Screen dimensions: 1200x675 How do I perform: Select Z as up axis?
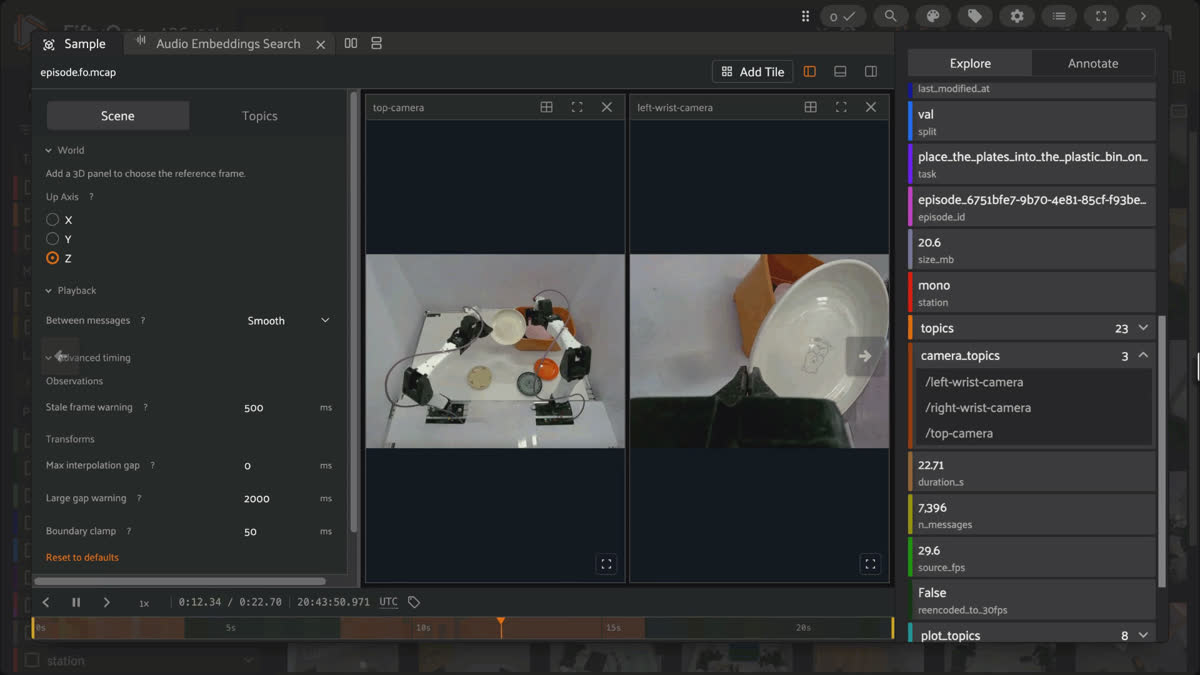(x=53, y=258)
